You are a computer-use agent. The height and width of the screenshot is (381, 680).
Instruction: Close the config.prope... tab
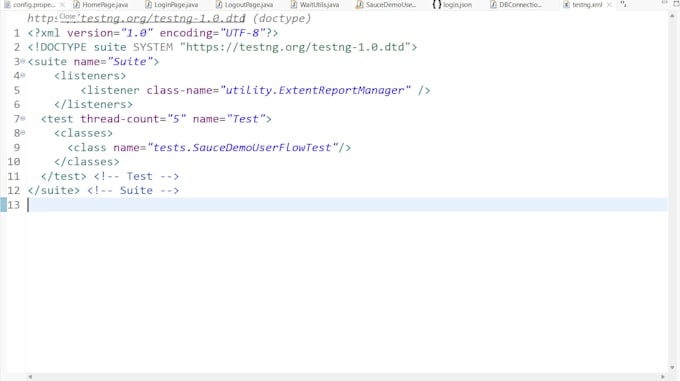click(62, 5)
